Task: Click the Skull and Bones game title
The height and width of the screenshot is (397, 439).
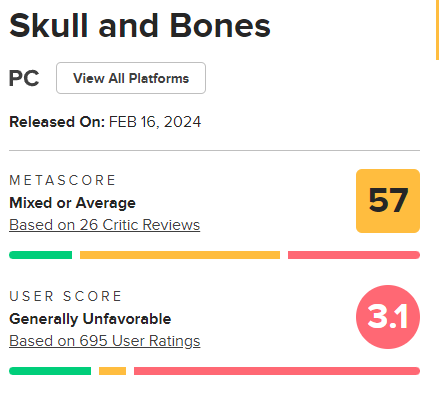Action: coord(140,26)
